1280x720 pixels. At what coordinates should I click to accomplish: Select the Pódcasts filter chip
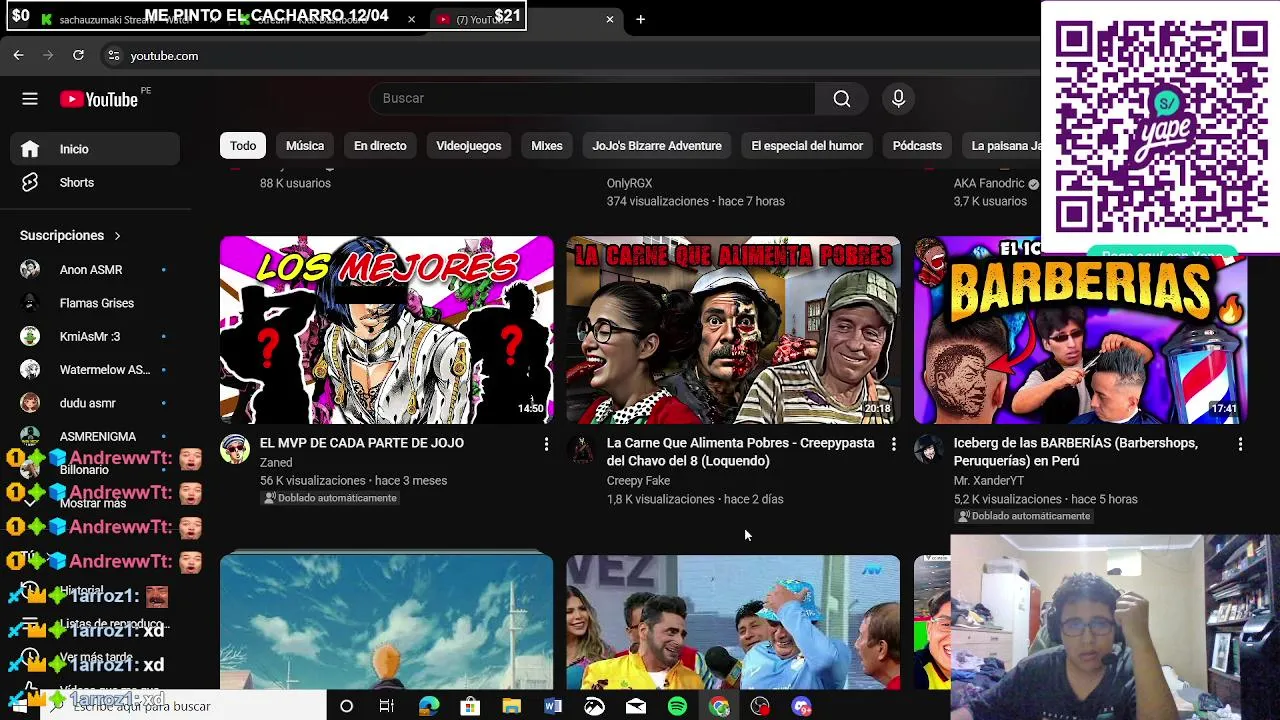coord(917,146)
